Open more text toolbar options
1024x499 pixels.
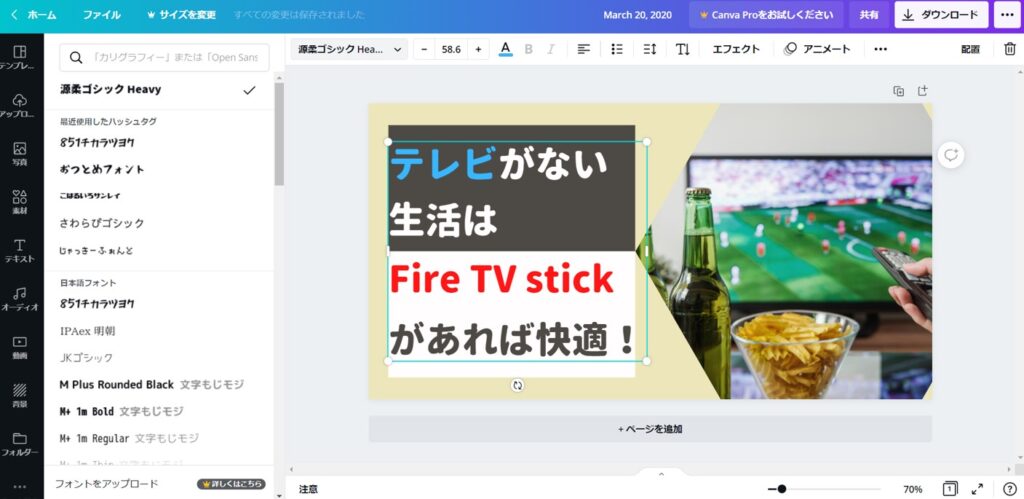coord(880,49)
